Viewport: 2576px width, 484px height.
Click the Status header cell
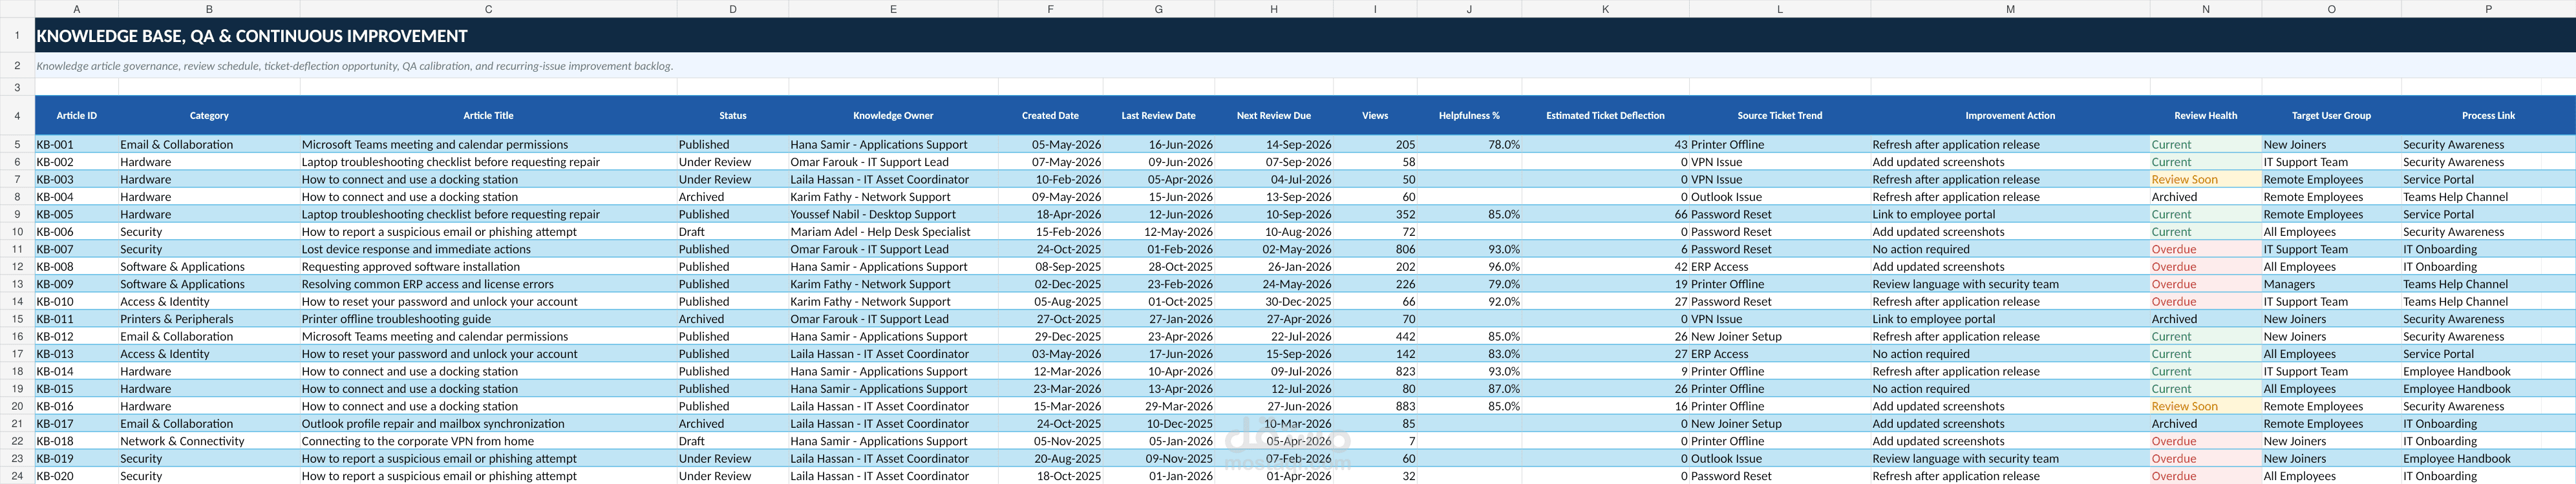coord(733,116)
